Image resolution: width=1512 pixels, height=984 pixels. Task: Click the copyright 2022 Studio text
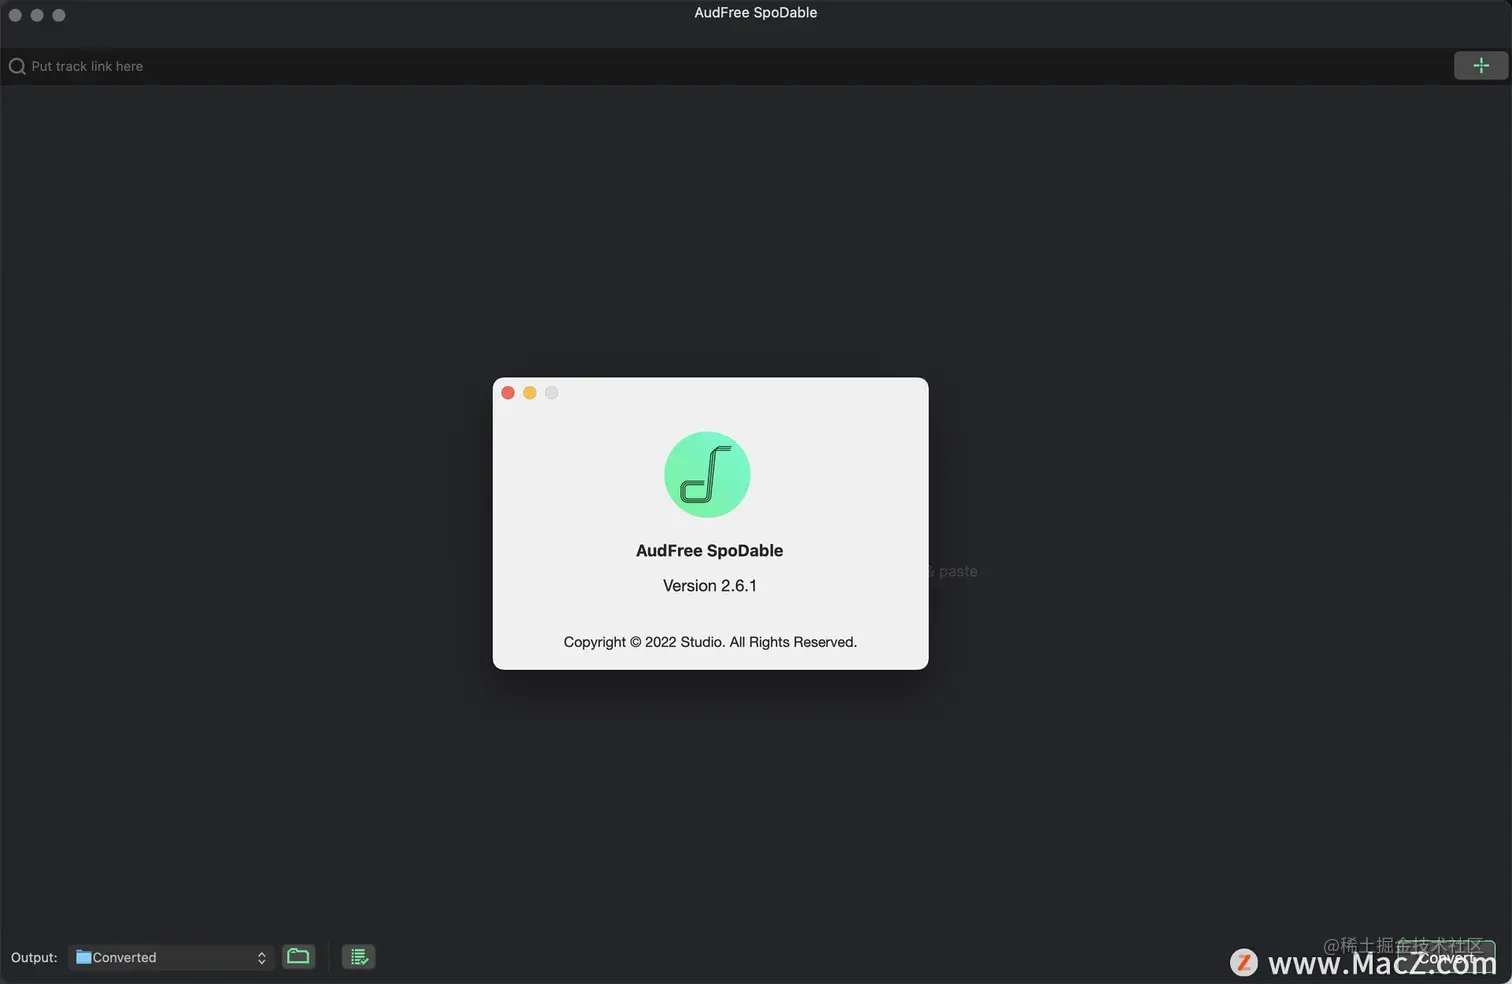click(x=710, y=642)
